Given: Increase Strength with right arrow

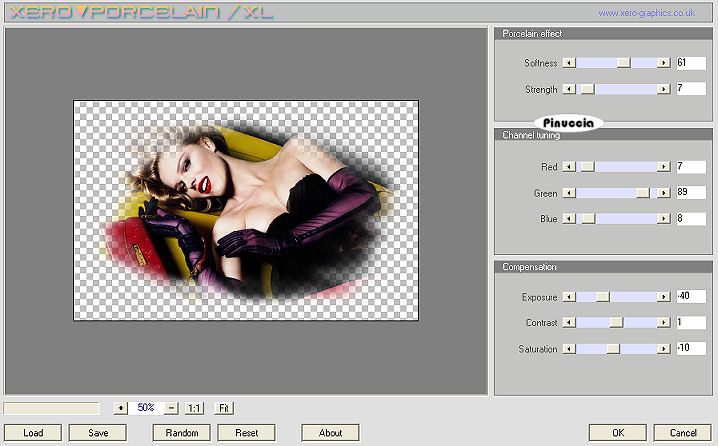Looking at the screenshot, I should point(664,89).
